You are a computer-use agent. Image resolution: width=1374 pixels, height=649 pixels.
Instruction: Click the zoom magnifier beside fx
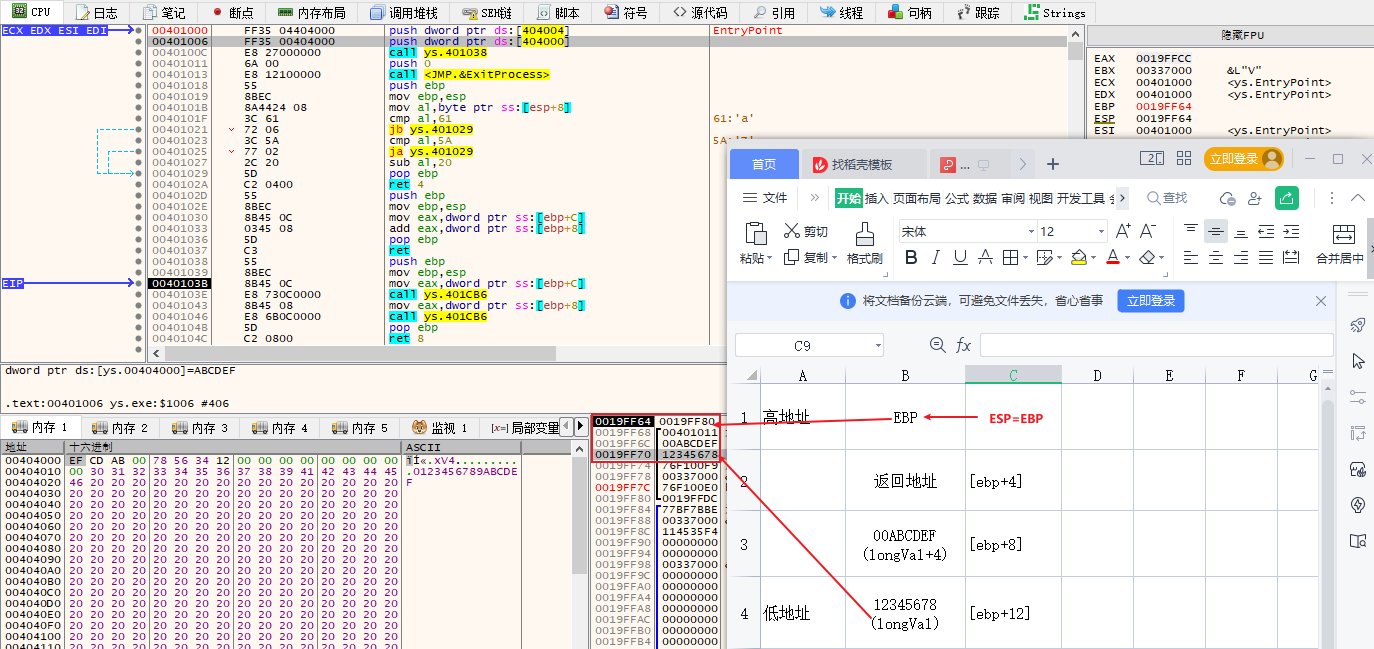click(x=937, y=345)
